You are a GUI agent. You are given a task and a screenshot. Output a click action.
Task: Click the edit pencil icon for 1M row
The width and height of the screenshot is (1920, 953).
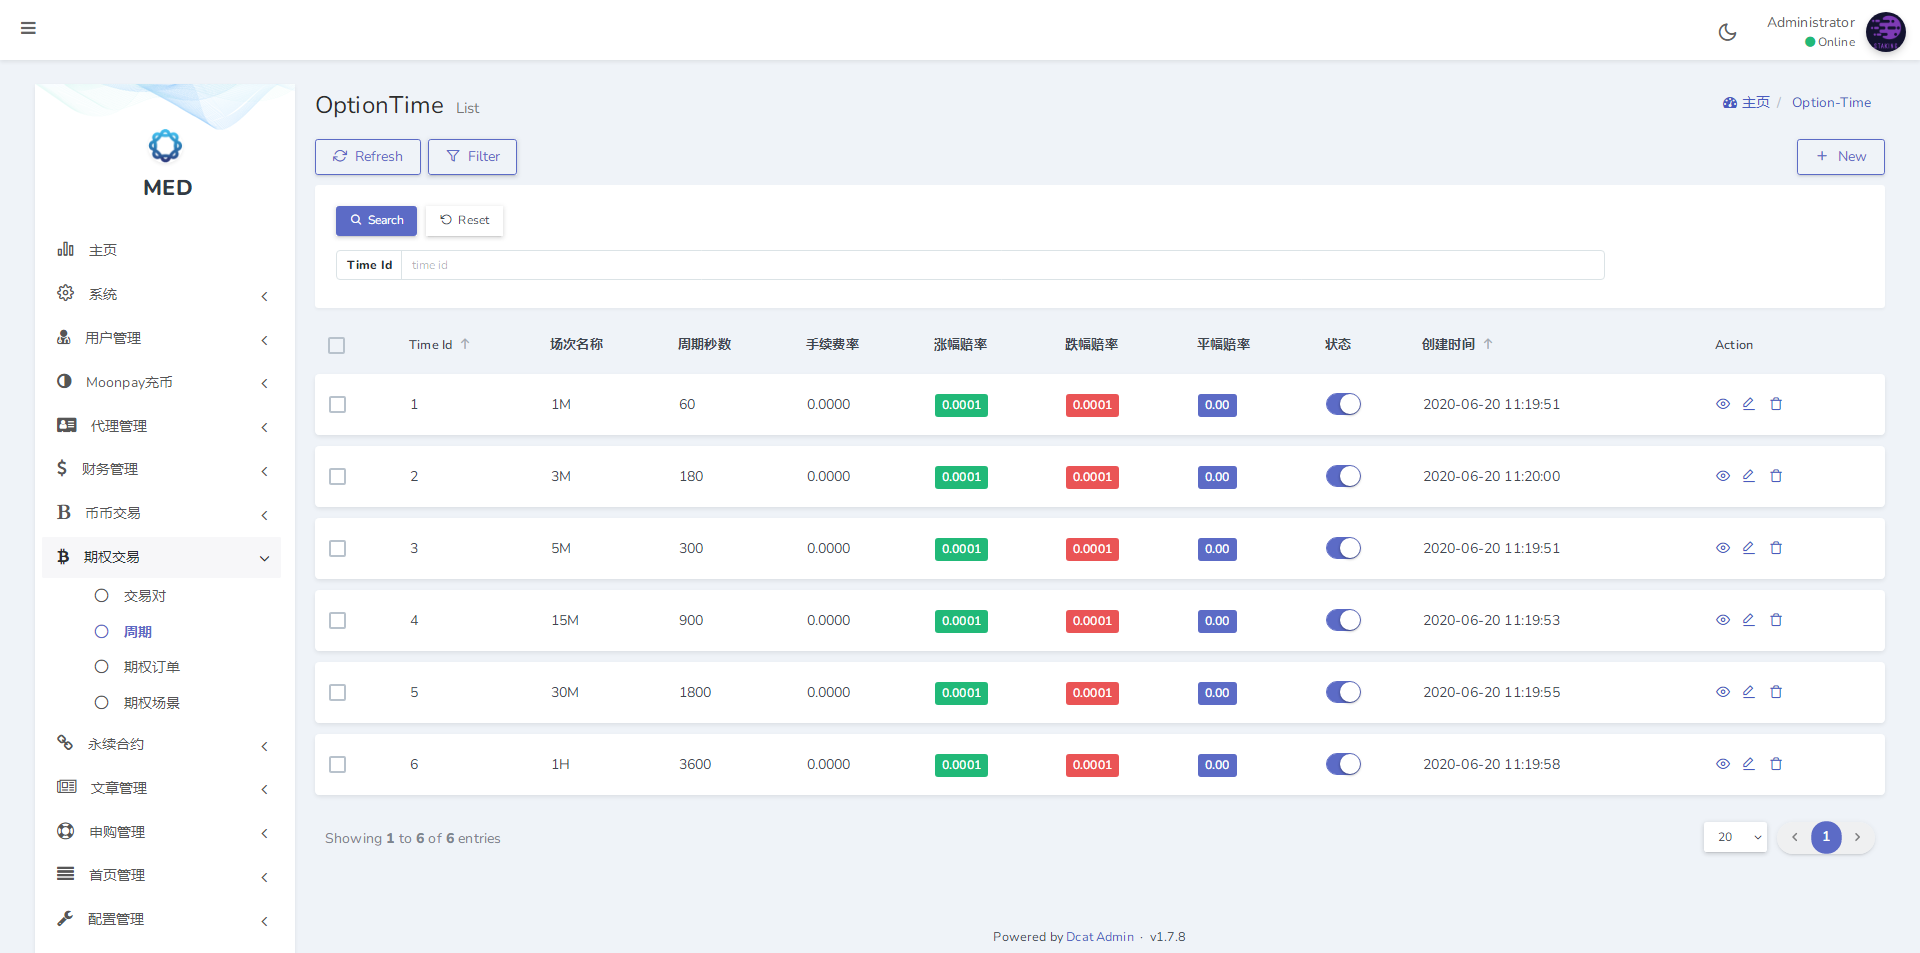1748,404
